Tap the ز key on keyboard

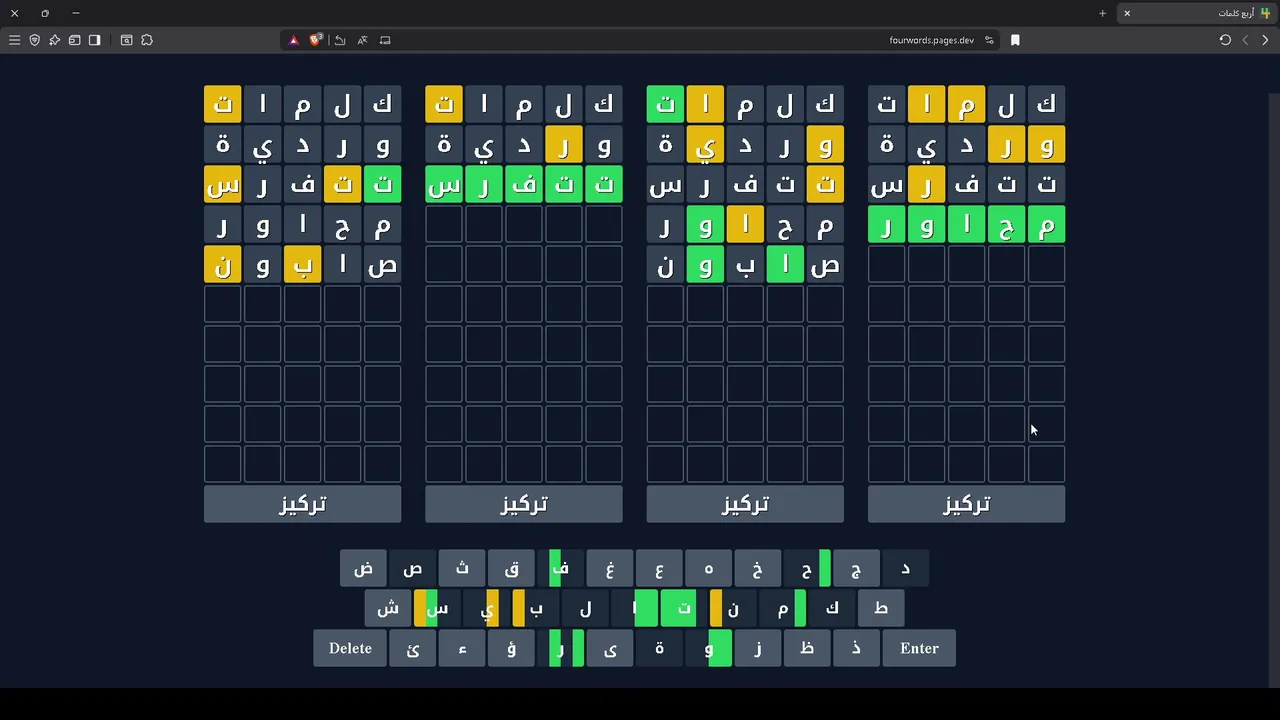[x=757, y=648]
